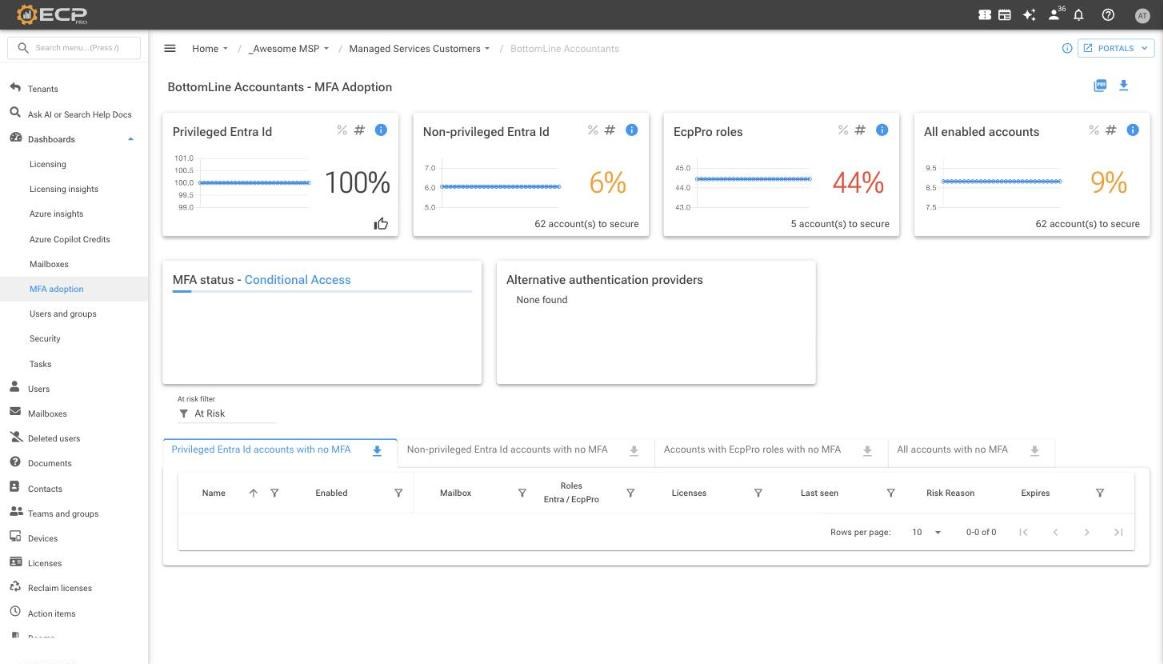1163x664 pixels.
Task: Sort Name column ascending arrow
Action: tap(253, 493)
